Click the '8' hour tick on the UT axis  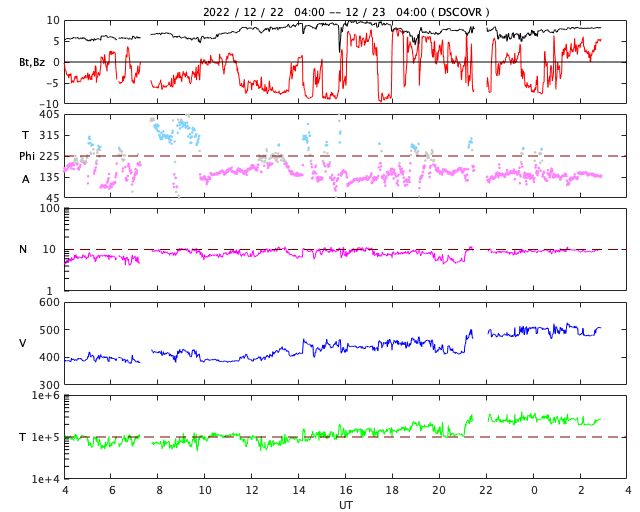pos(159,490)
